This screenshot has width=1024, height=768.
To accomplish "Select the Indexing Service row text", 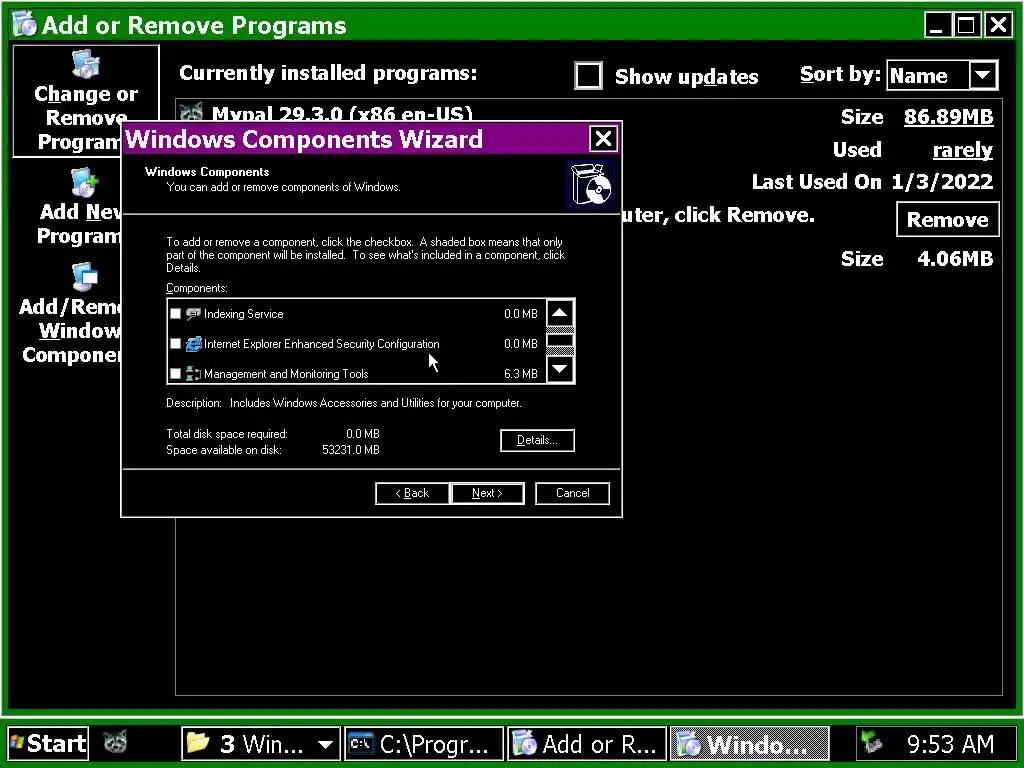I will coord(243,314).
